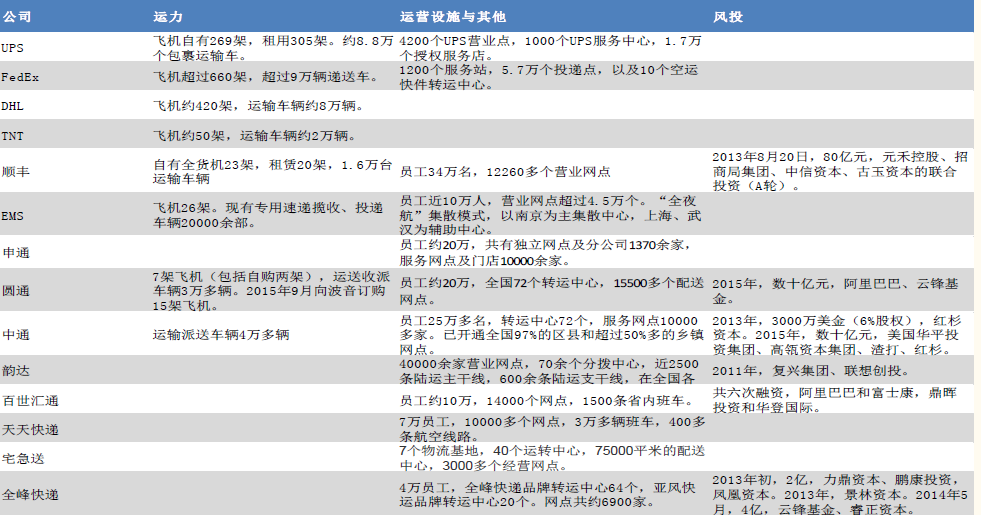
Task: Select EMS fleet cell '飞机26架'
Action: tap(268, 215)
